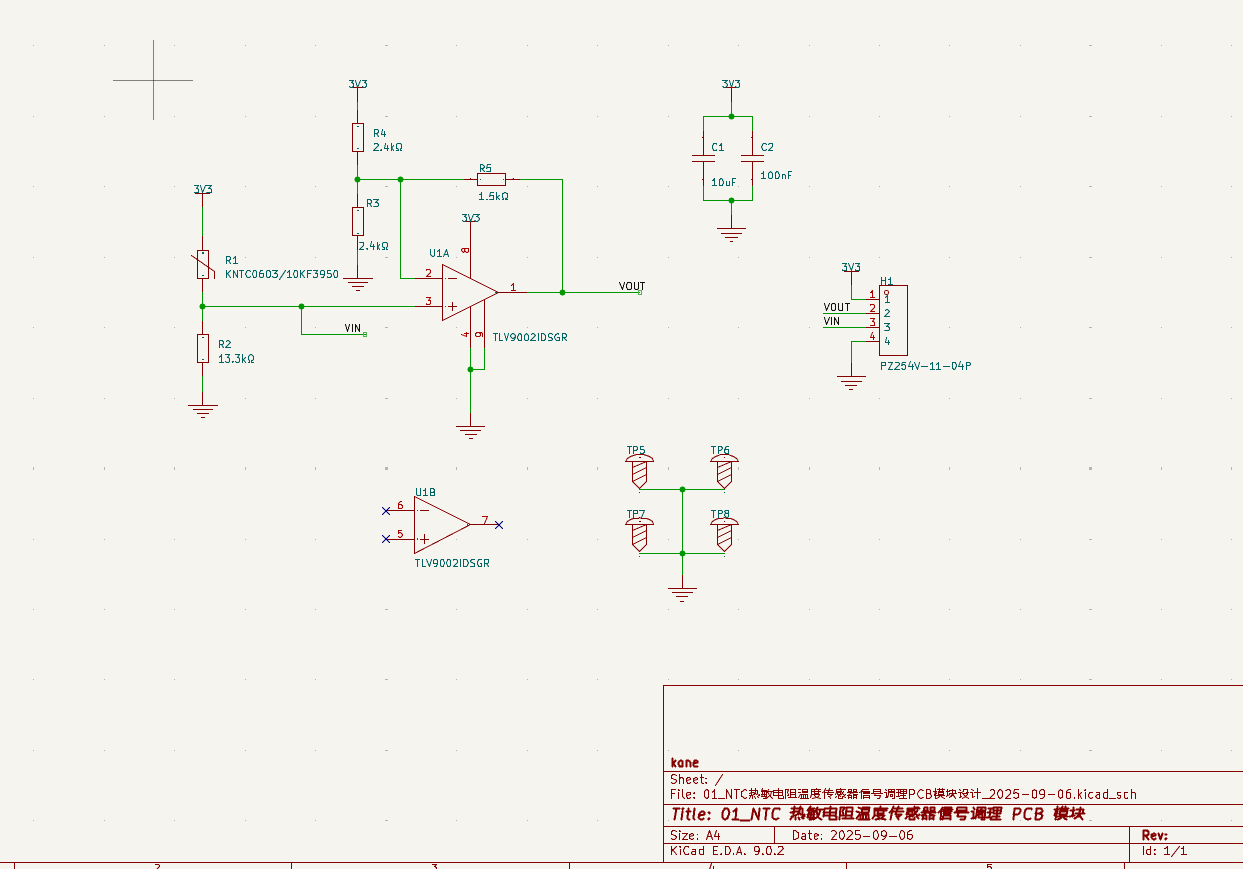This screenshot has height=869, width=1243.
Task: Click the 3V3 power symbol above R4
Action: click(357, 85)
